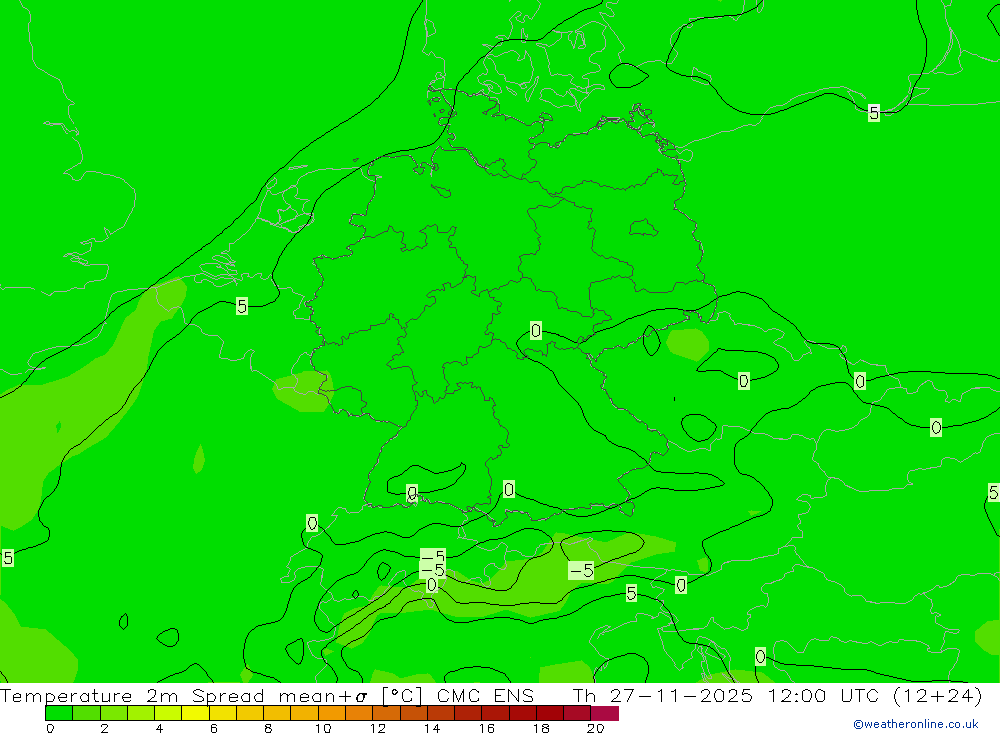Click the 'mean+σ' text in the caption

pos(323,696)
